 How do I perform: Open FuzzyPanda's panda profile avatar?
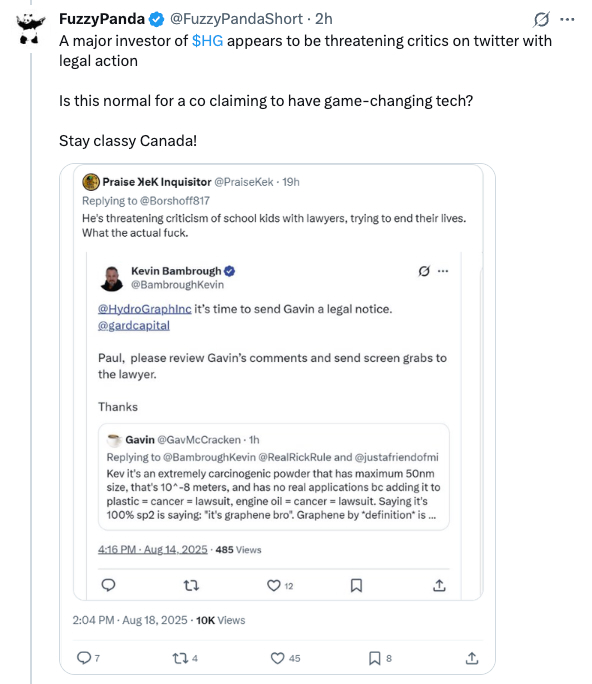pos(31,28)
